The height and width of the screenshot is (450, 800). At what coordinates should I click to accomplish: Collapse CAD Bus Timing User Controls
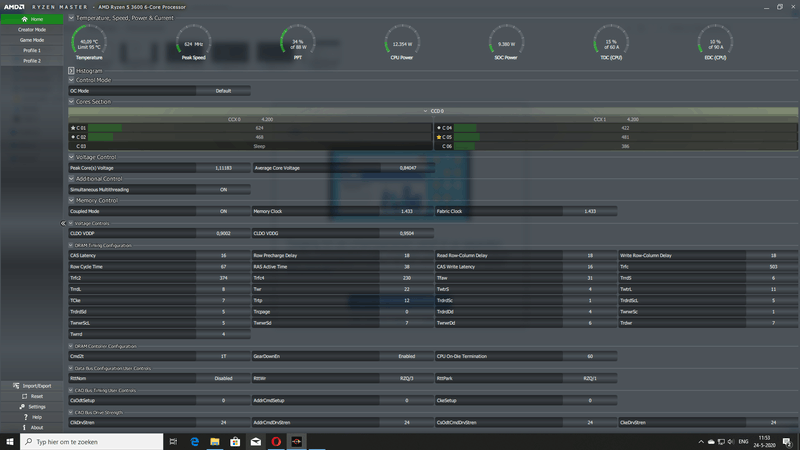point(71,390)
